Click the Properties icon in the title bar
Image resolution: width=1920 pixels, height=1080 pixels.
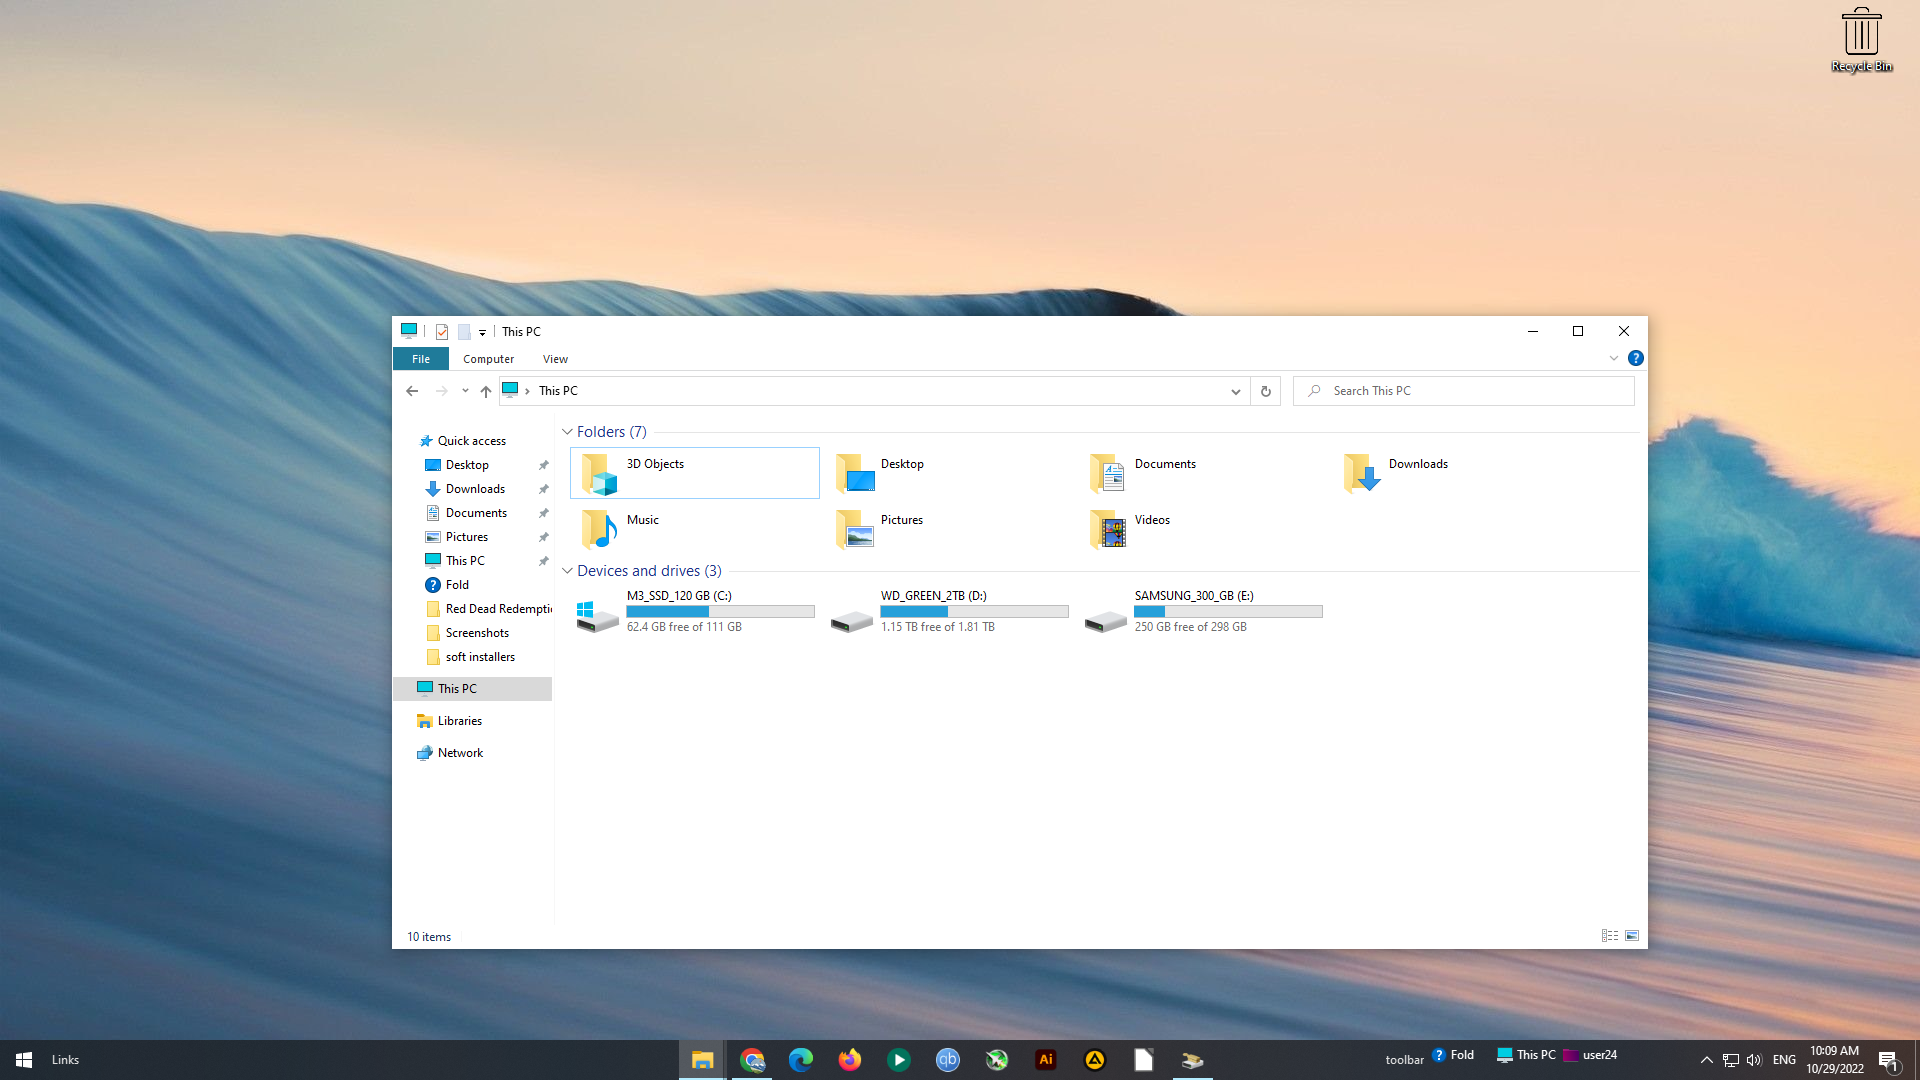pos(441,332)
